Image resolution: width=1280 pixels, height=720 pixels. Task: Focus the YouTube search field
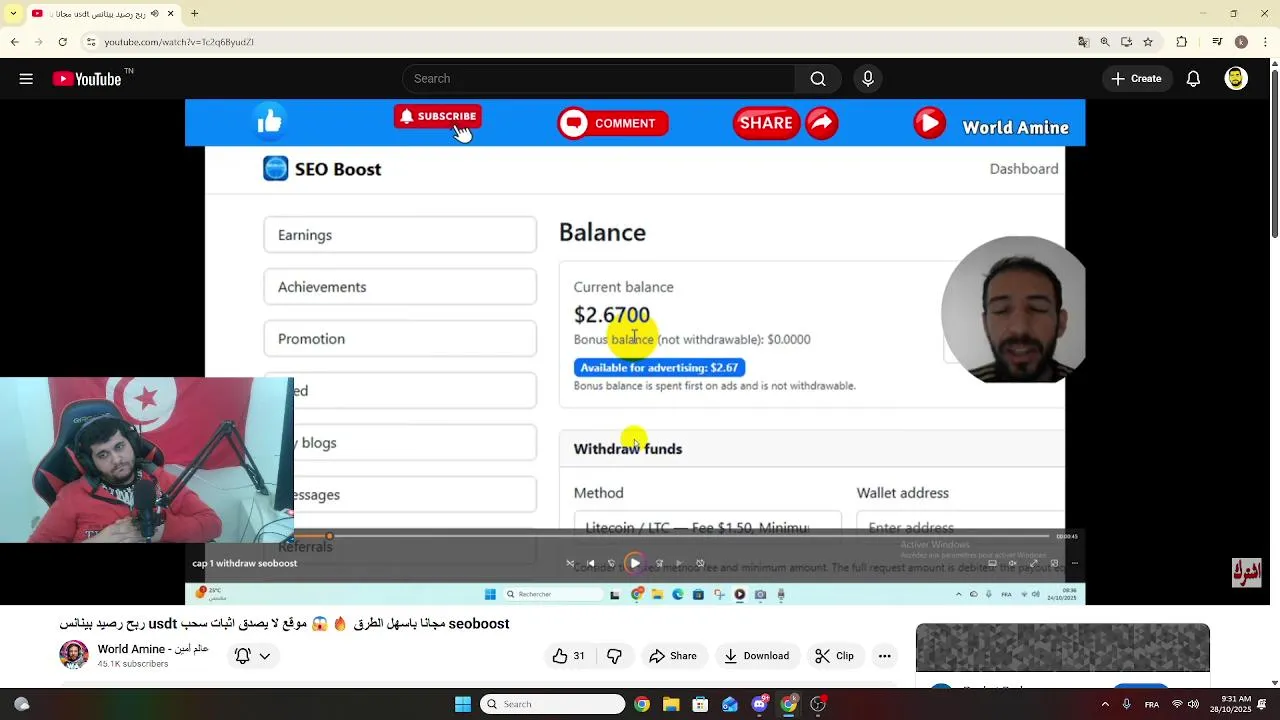(598, 79)
